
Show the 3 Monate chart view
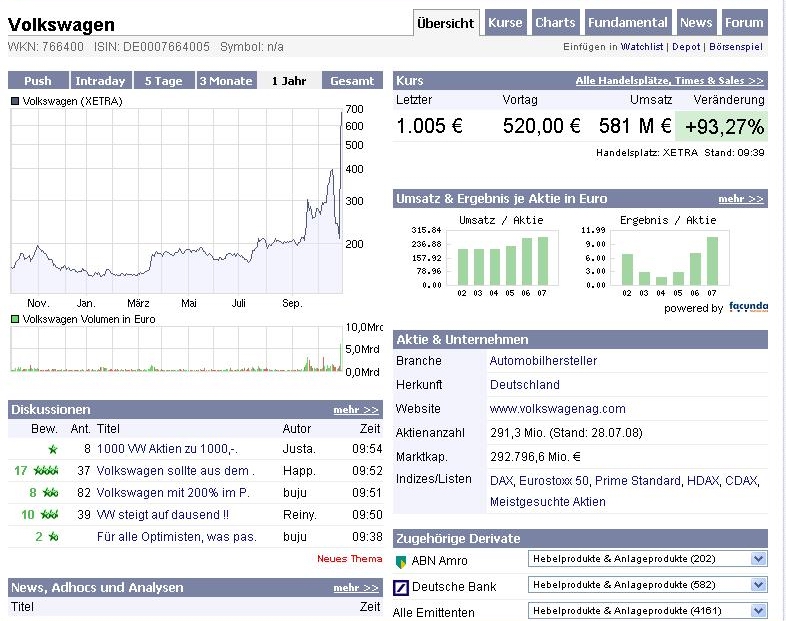pyautogui.click(x=226, y=81)
